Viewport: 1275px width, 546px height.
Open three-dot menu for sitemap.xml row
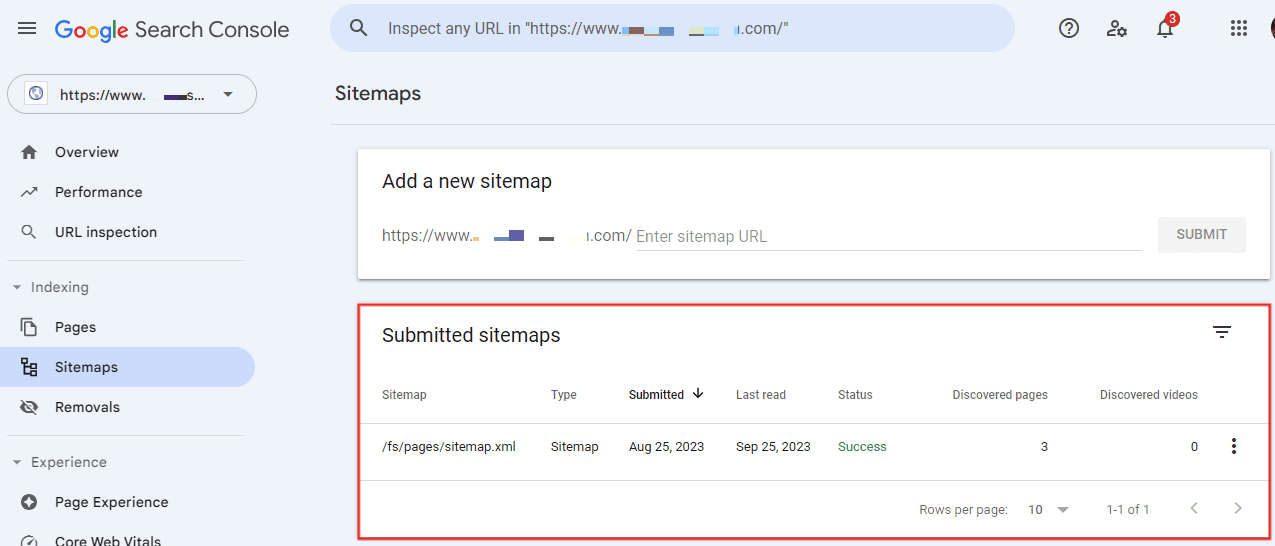1234,446
